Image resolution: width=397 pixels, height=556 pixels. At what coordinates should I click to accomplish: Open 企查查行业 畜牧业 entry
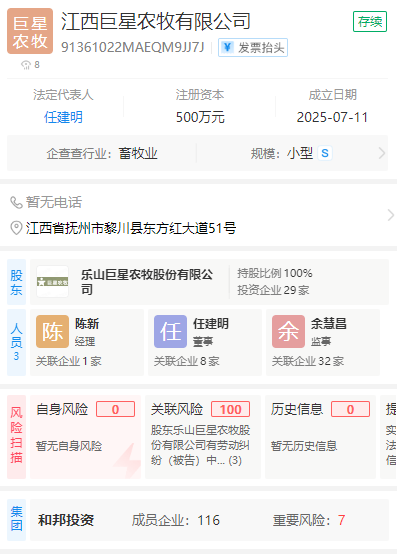pos(102,154)
